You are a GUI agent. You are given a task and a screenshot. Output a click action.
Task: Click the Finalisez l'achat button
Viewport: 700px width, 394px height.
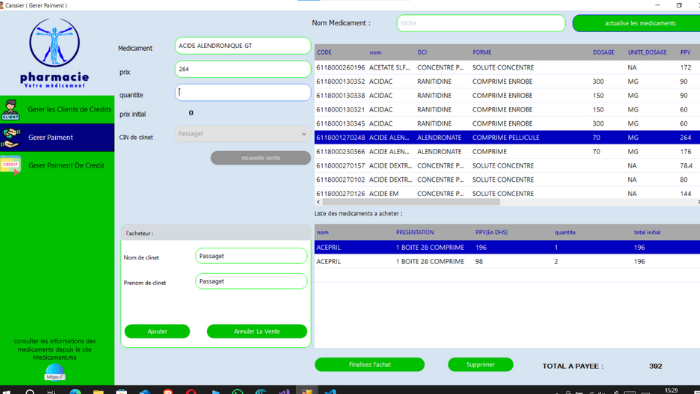pos(370,365)
